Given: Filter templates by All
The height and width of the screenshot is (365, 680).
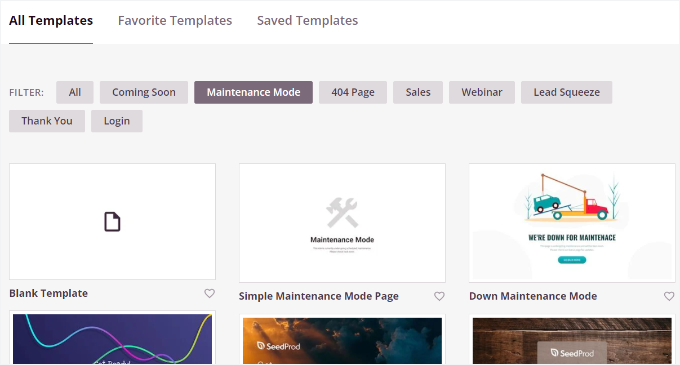Looking at the screenshot, I should [75, 92].
